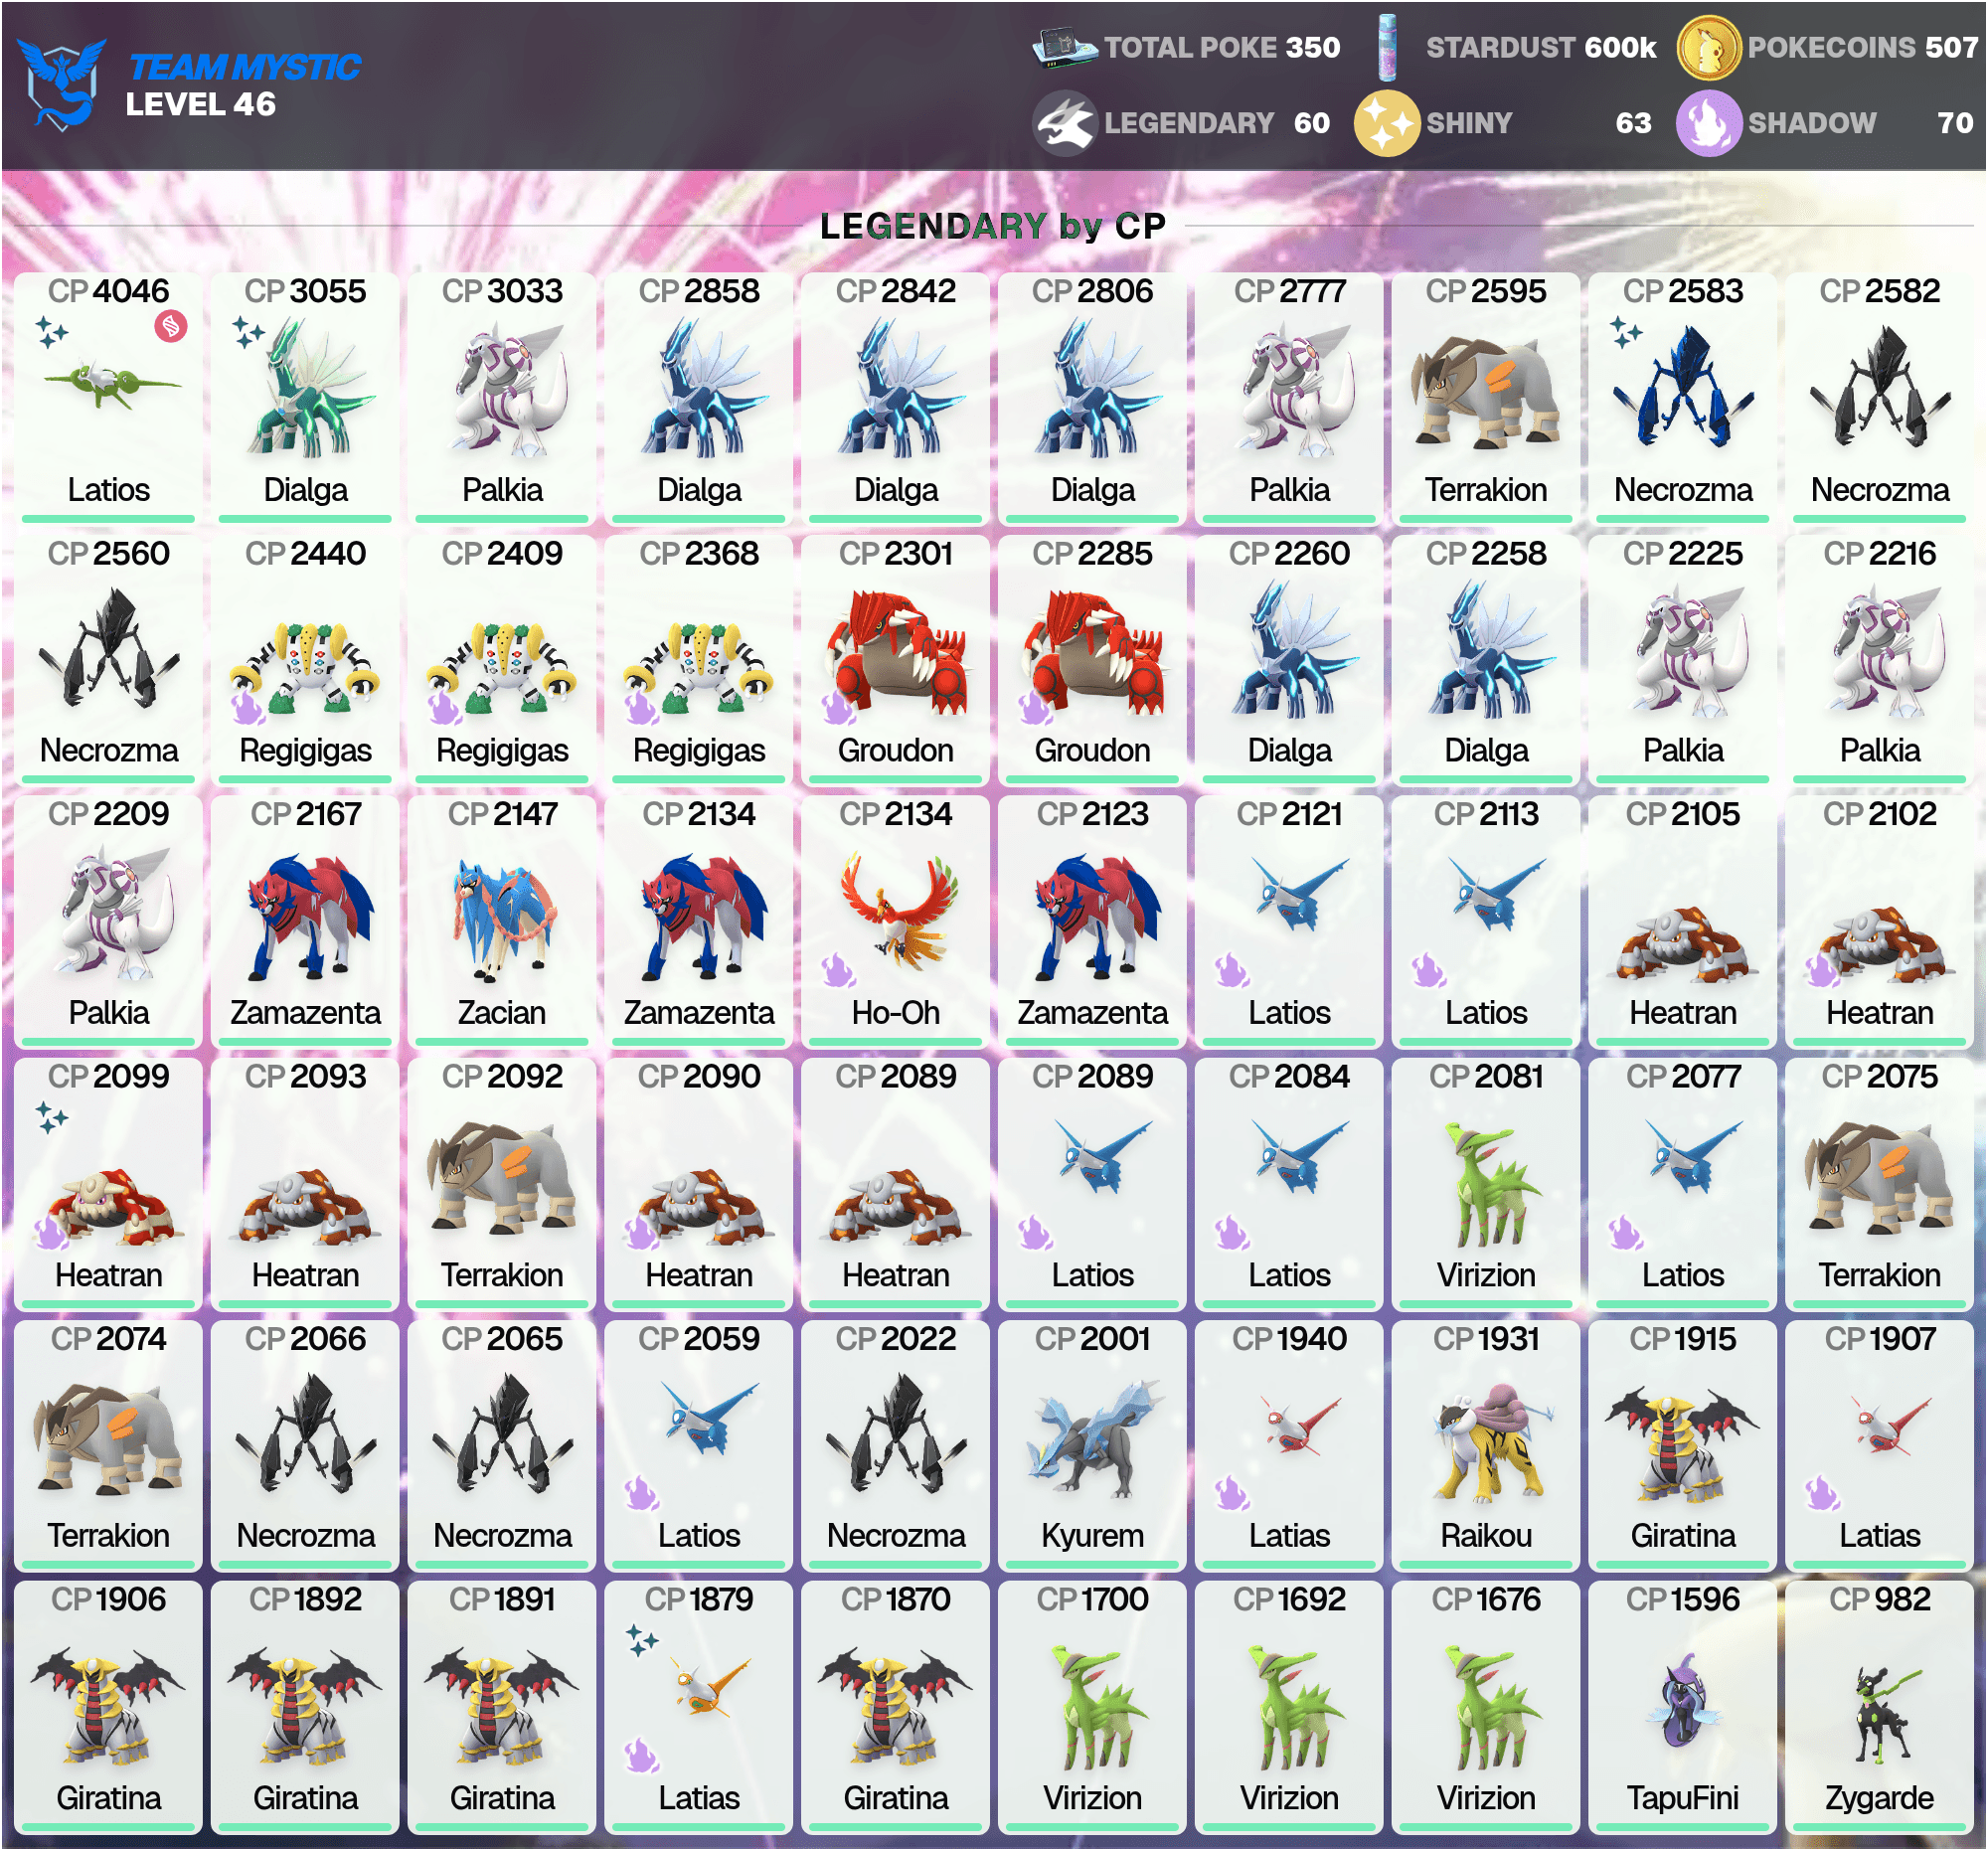Click shiny sparkle icon on Necrozma CP 2583

tap(1626, 331)
